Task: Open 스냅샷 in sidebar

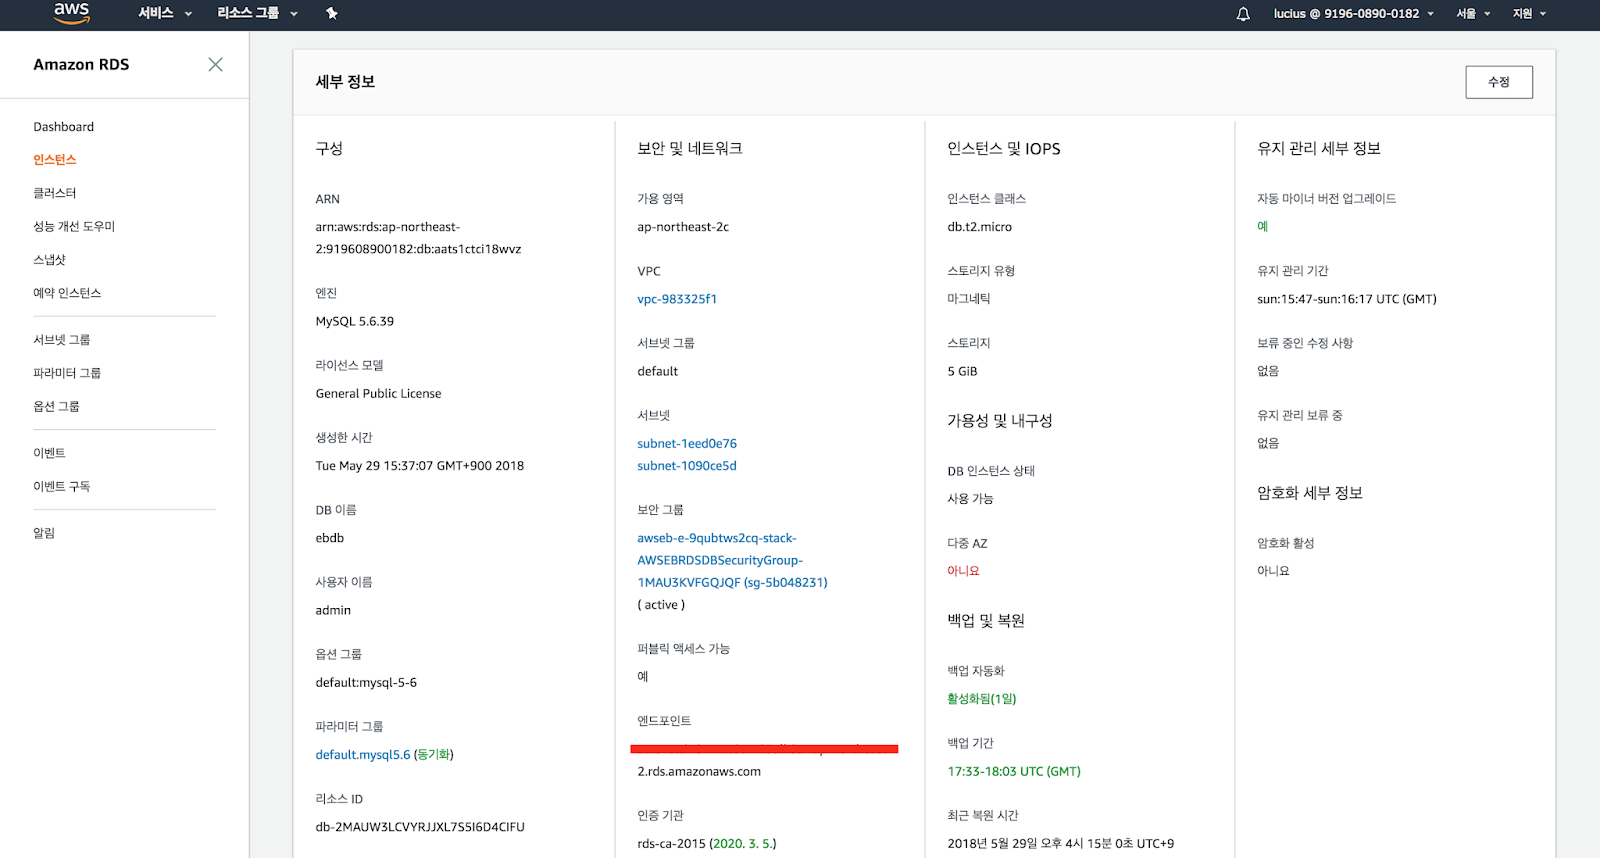Action: (49, 260)
